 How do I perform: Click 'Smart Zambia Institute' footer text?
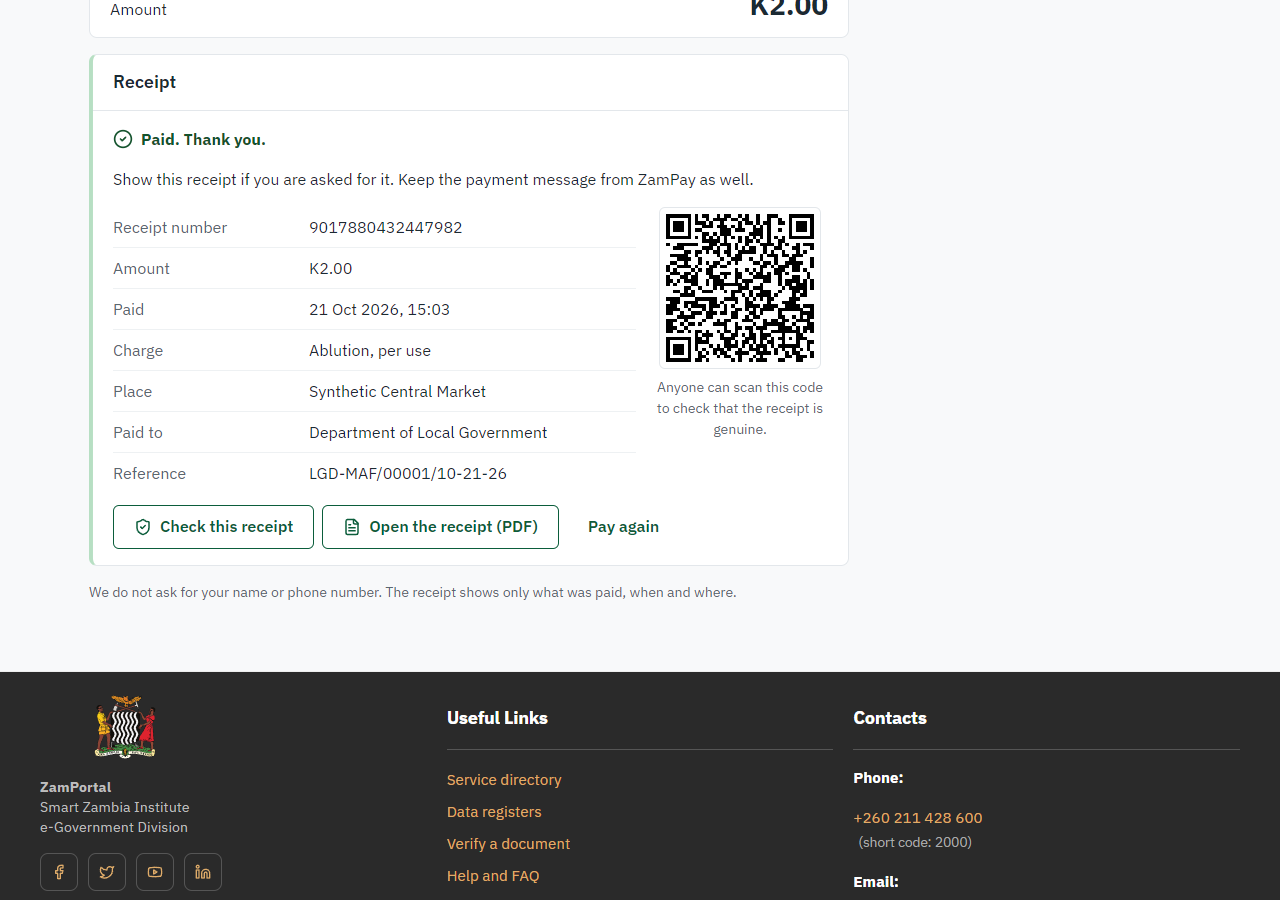click(x=114, y=807)
